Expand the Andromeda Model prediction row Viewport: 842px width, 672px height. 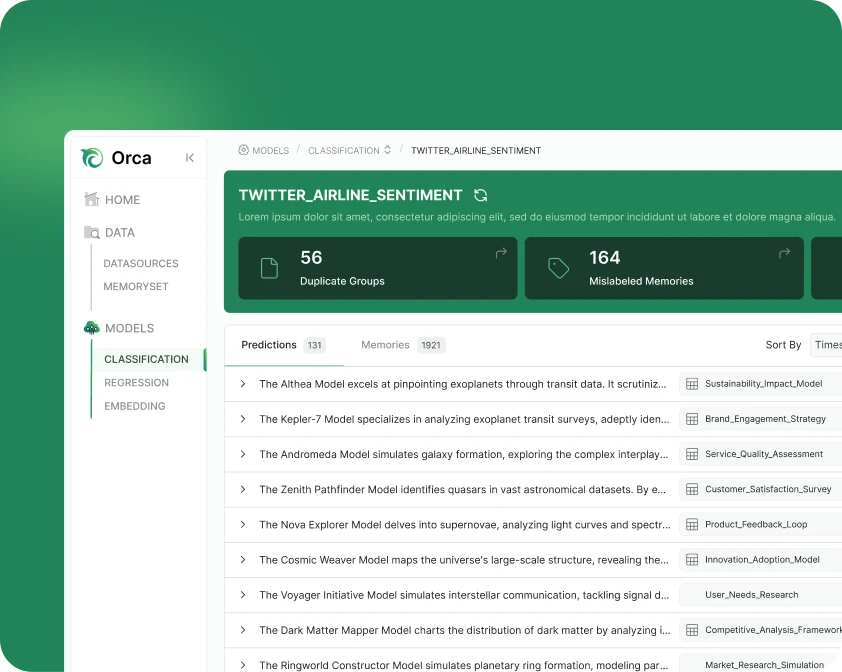point(243,454)
